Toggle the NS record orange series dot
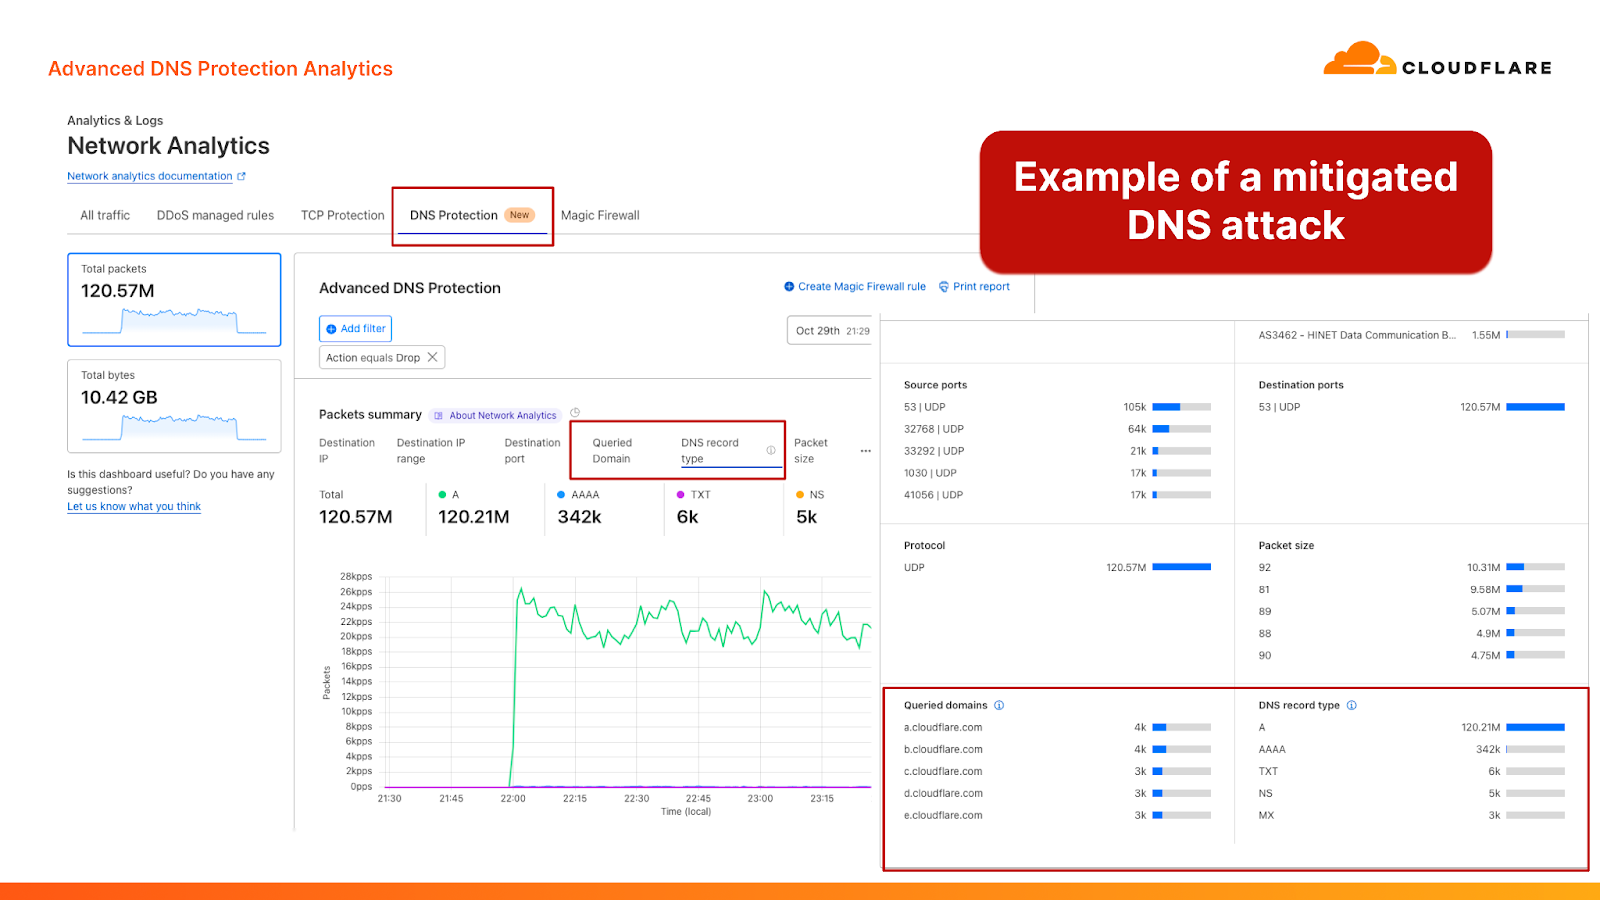Screen dimensions: 1600x900 tap(800, 495)
